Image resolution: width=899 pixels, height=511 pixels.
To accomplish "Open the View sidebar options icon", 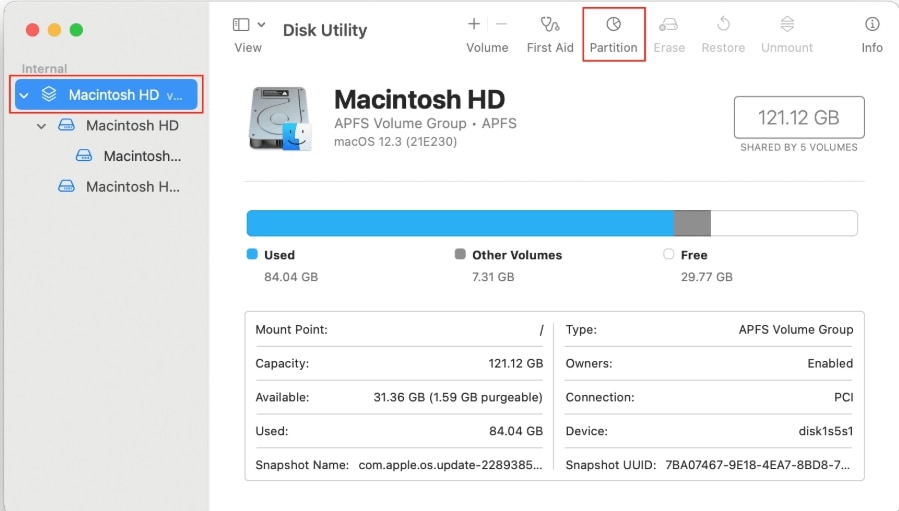I will [x=241, y=25].
